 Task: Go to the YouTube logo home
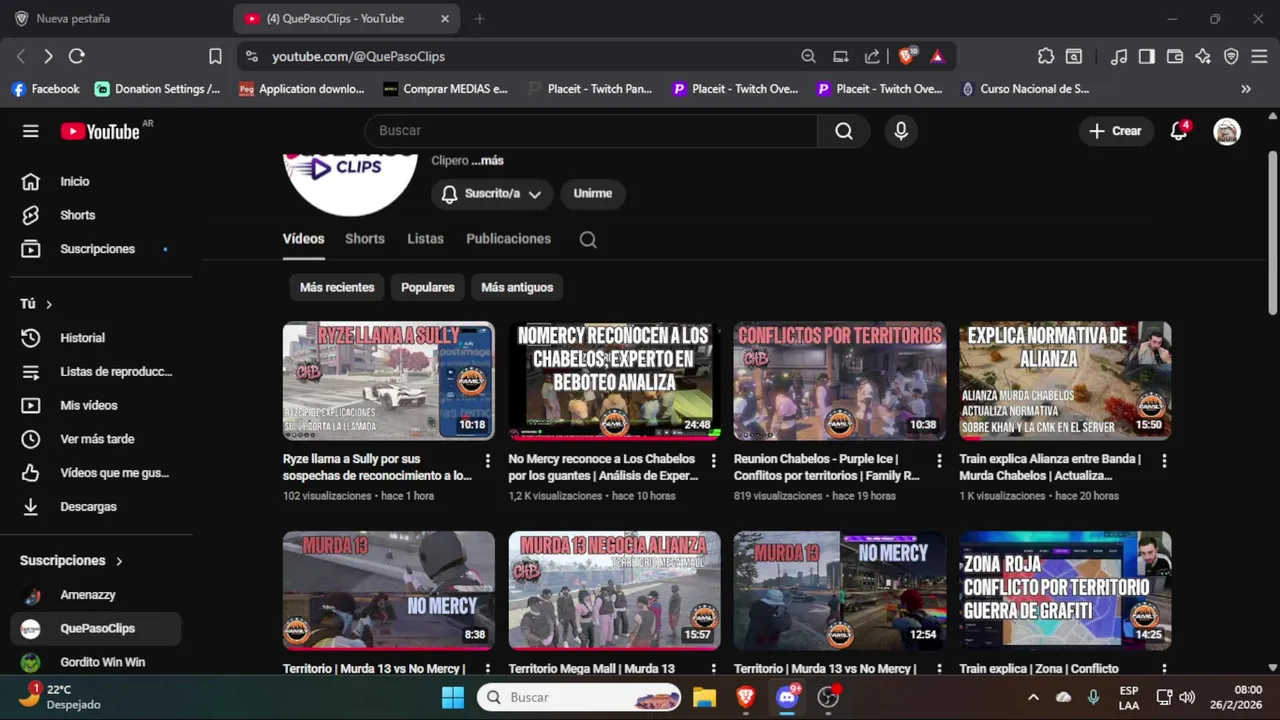click(100, 131)
